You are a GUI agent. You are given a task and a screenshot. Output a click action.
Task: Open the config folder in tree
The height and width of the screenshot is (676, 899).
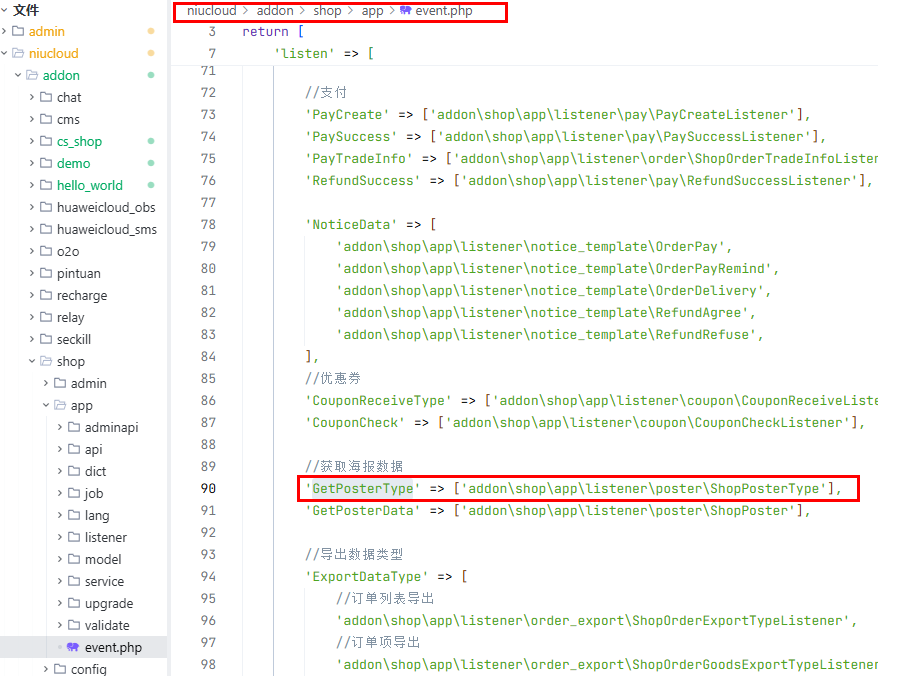(x=88, y=669)
